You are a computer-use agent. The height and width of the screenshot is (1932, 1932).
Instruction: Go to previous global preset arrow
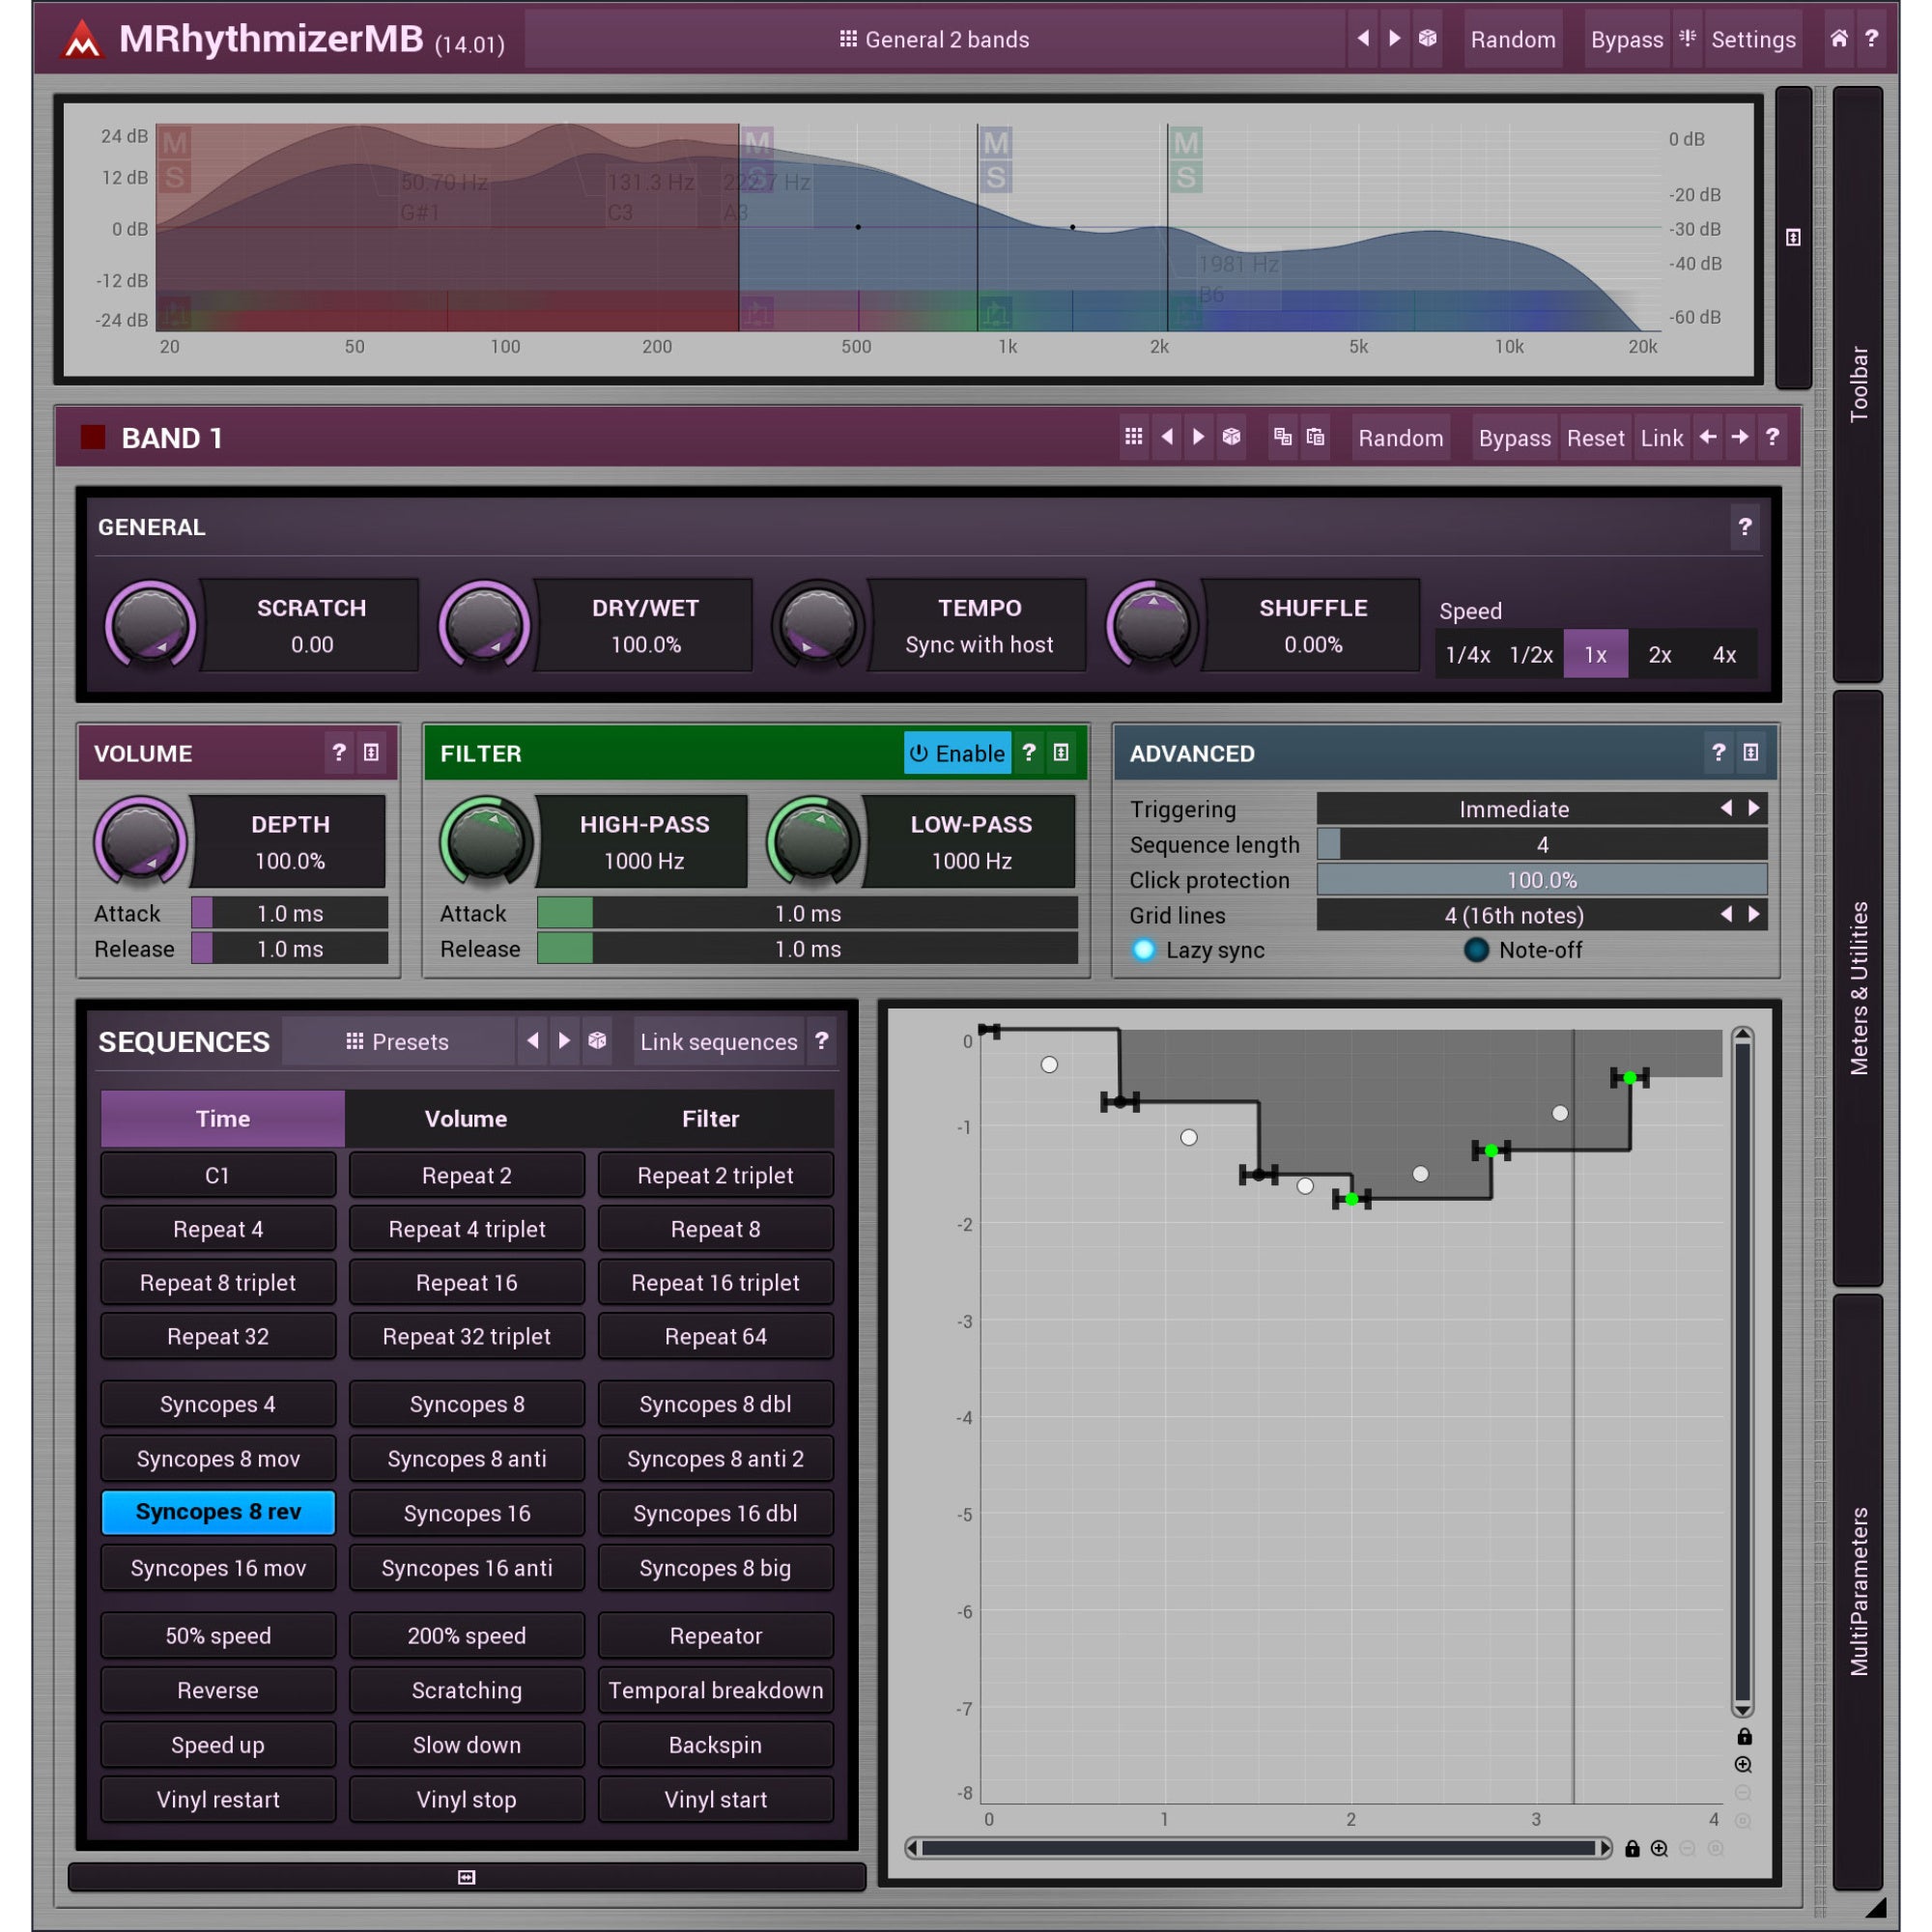[1362, 39]
